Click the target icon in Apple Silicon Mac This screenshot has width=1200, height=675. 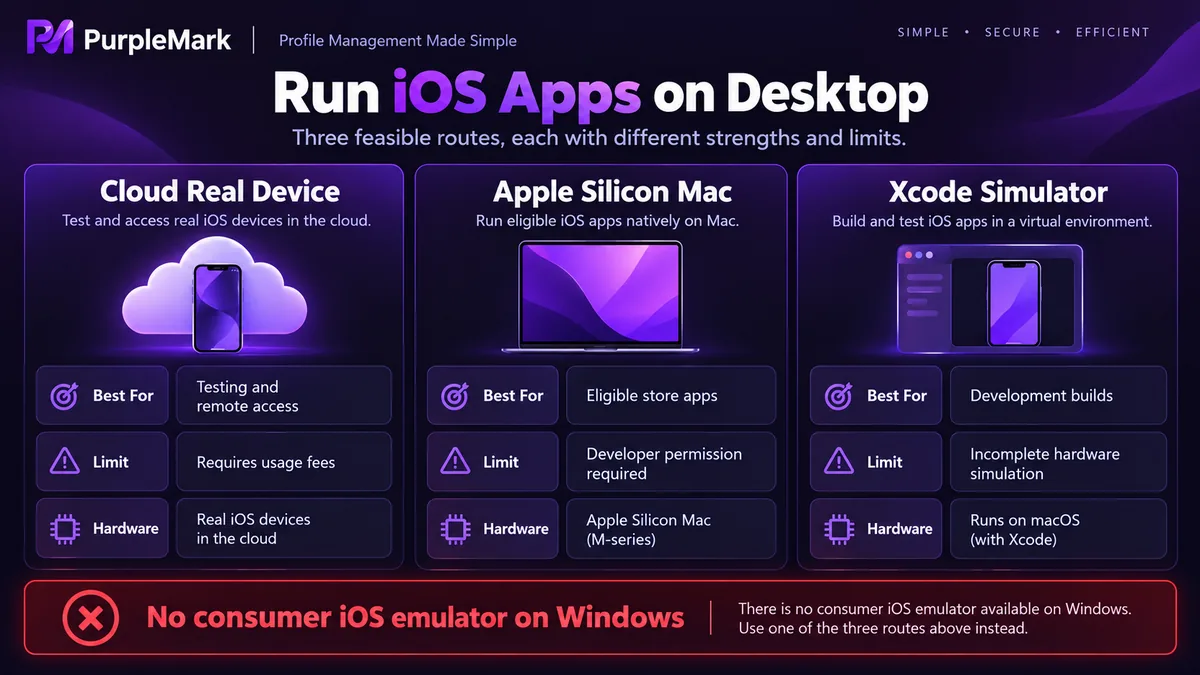coord(455,396)
